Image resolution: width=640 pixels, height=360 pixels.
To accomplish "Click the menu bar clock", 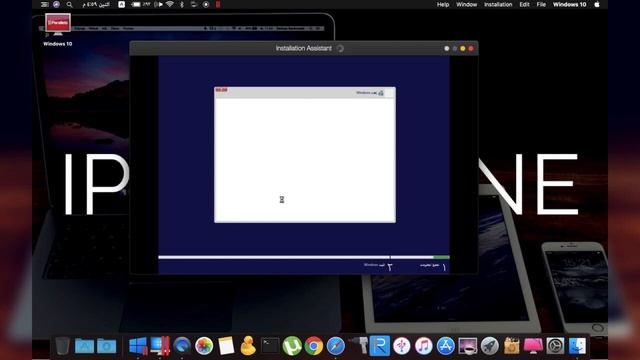I will [x=96, y=4].
